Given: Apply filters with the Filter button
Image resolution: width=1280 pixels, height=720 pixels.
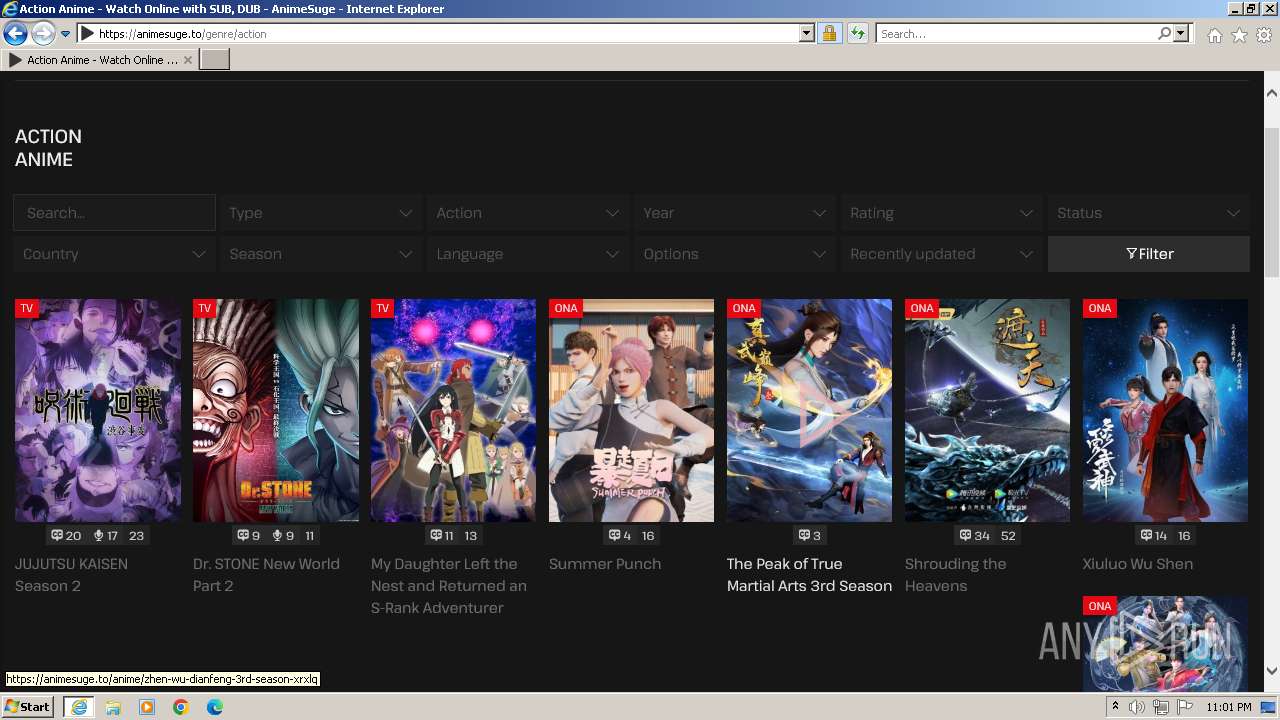Looking at the screenshot, I should 1149,254.
